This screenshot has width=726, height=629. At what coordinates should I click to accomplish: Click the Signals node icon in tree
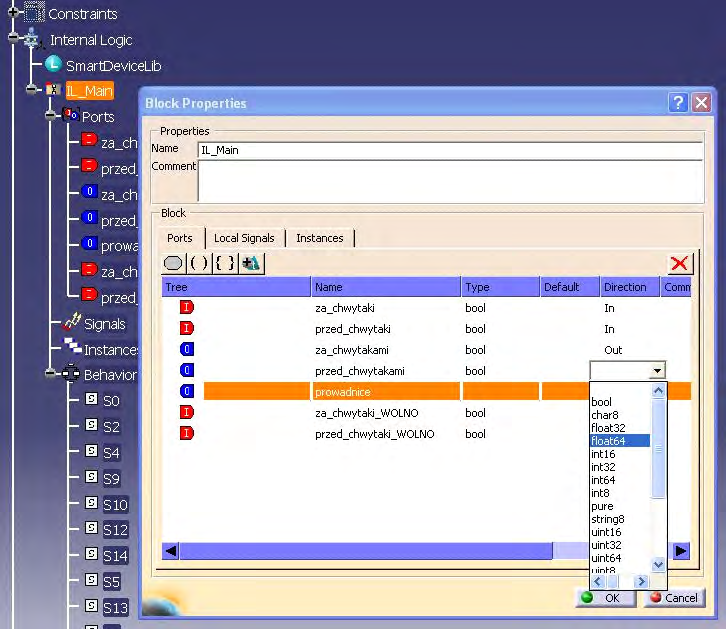(x=72, y=322)
